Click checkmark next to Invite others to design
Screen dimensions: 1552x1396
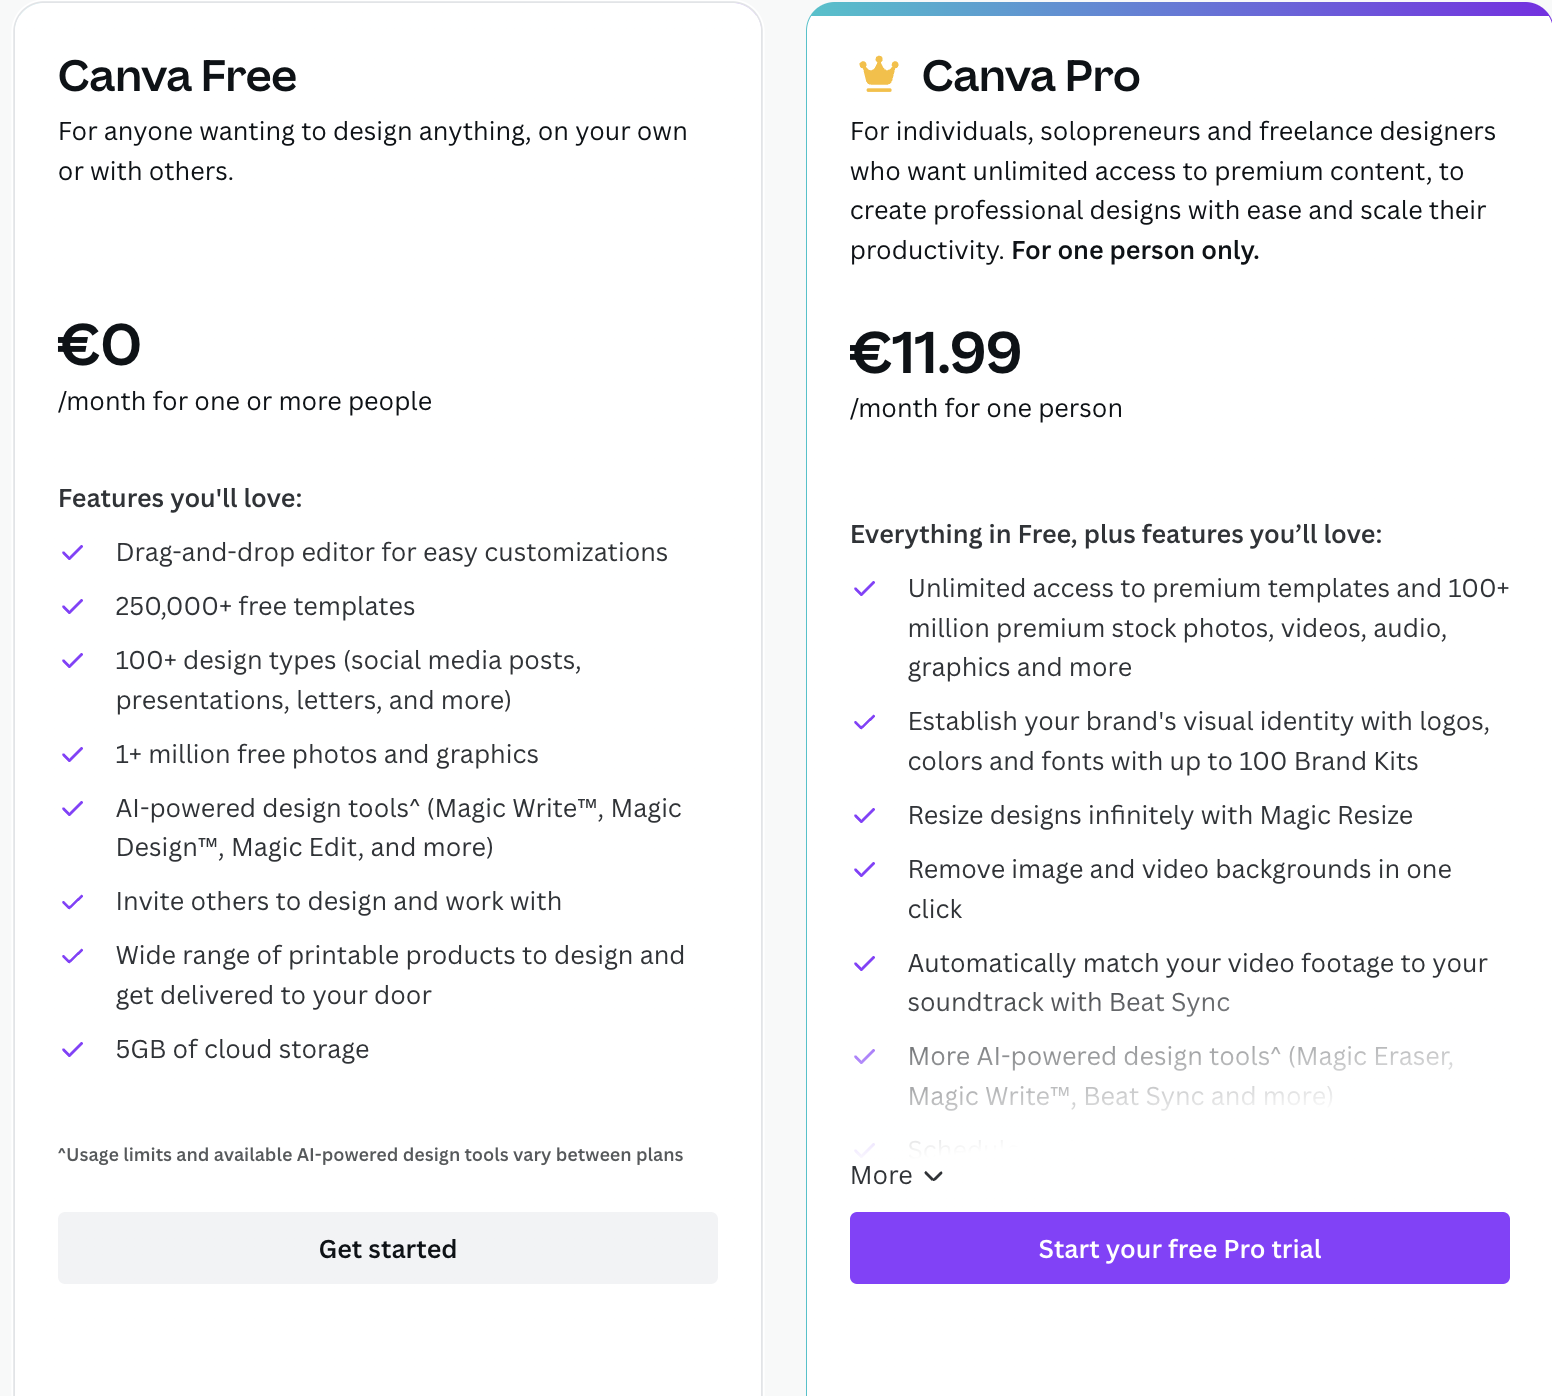pyautogui.click(x=73, y=902)
